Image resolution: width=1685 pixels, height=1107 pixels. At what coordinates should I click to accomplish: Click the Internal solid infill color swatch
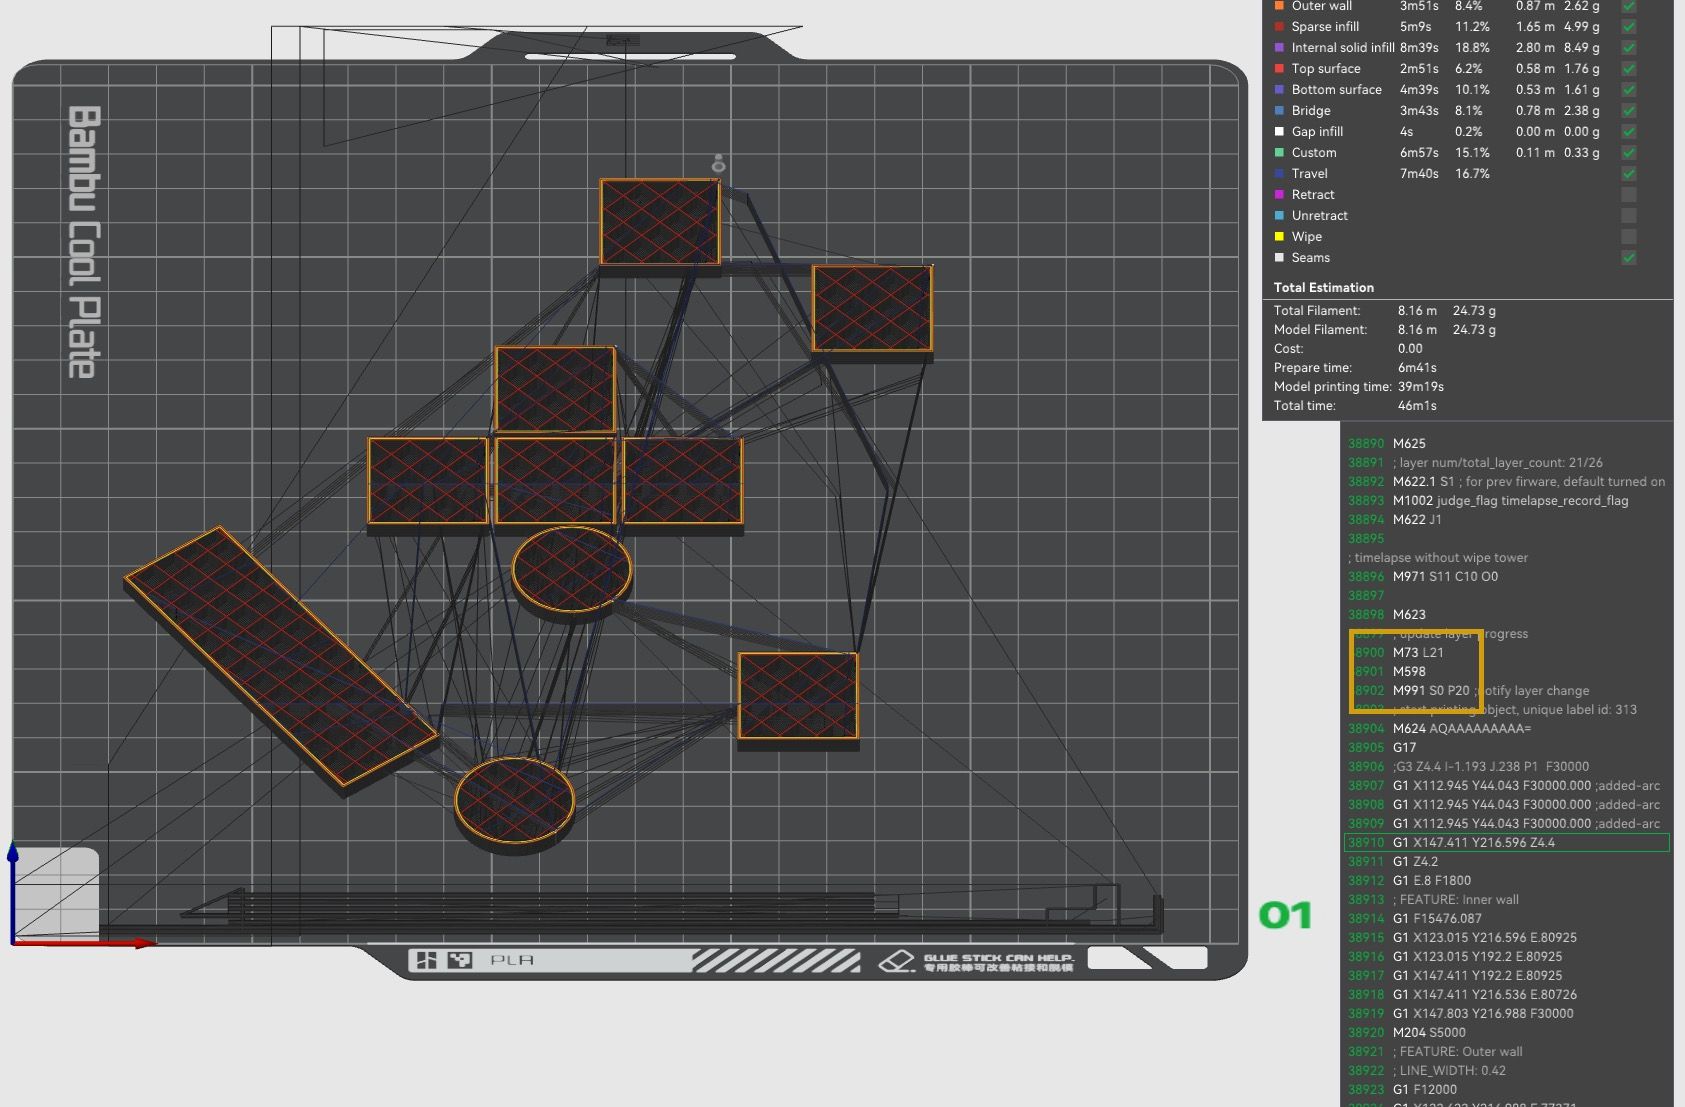(1279, 48)
